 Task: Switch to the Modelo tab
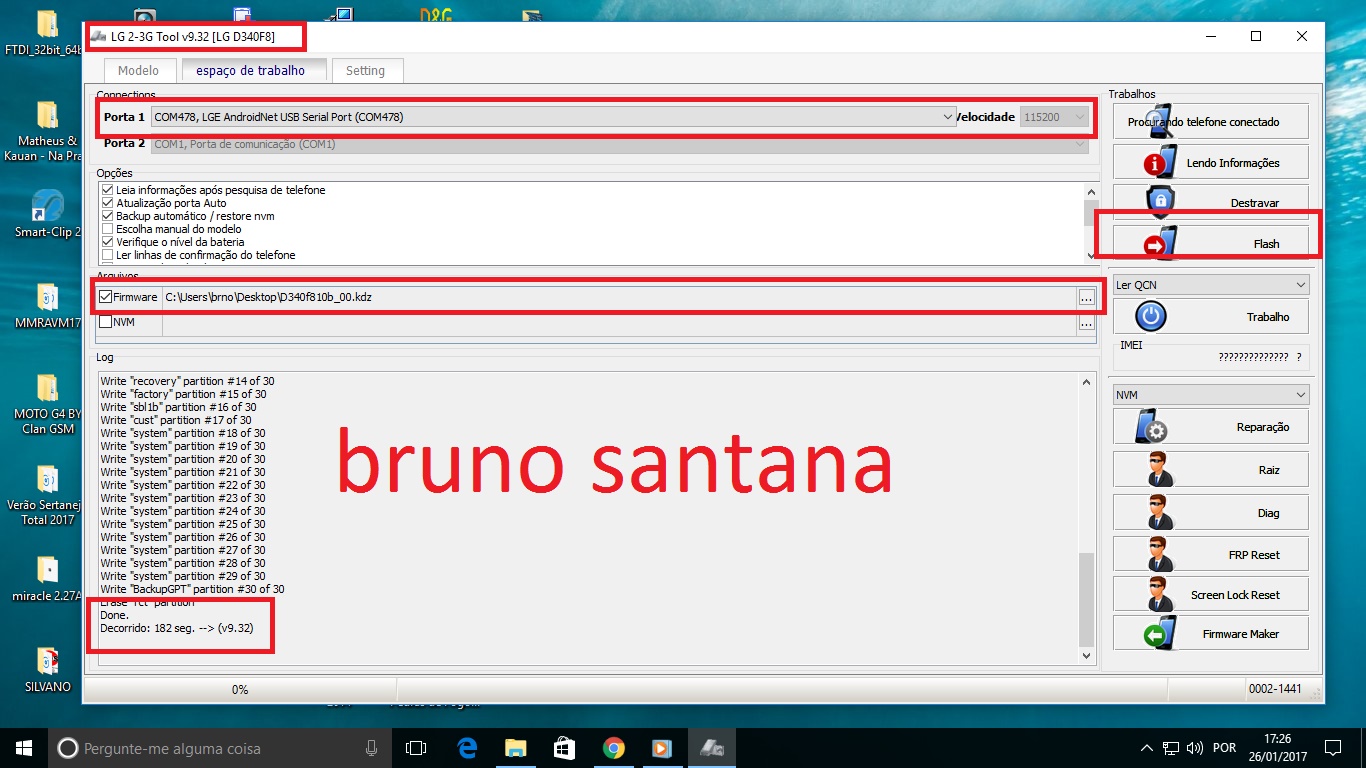click(x=138, y=71)
